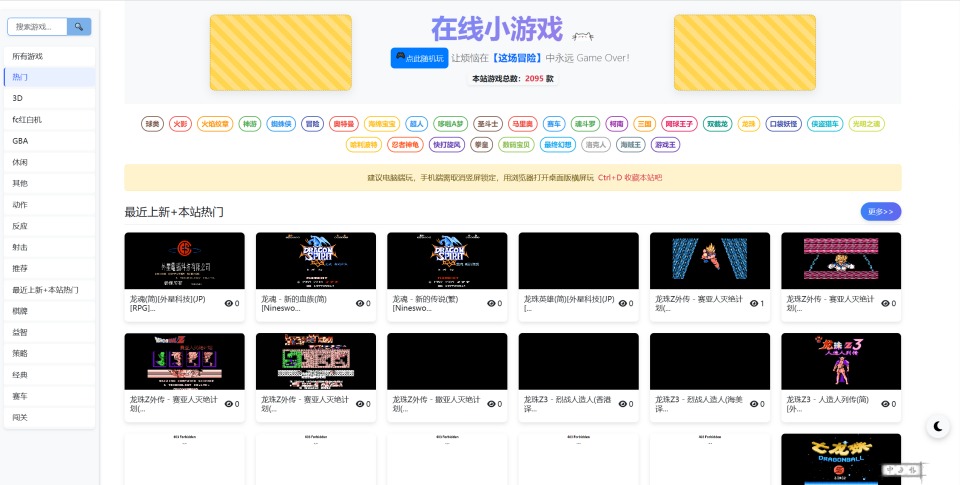Click the eye icon on 龙魂 - 新的血族 card

360,303
